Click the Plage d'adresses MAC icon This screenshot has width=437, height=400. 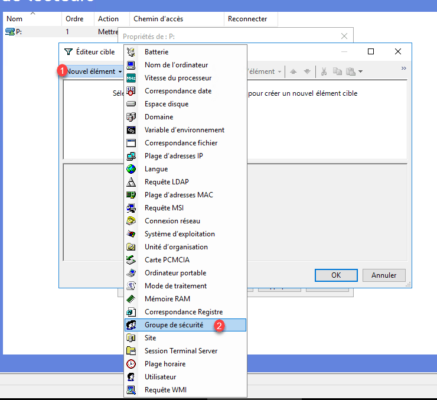131,195
